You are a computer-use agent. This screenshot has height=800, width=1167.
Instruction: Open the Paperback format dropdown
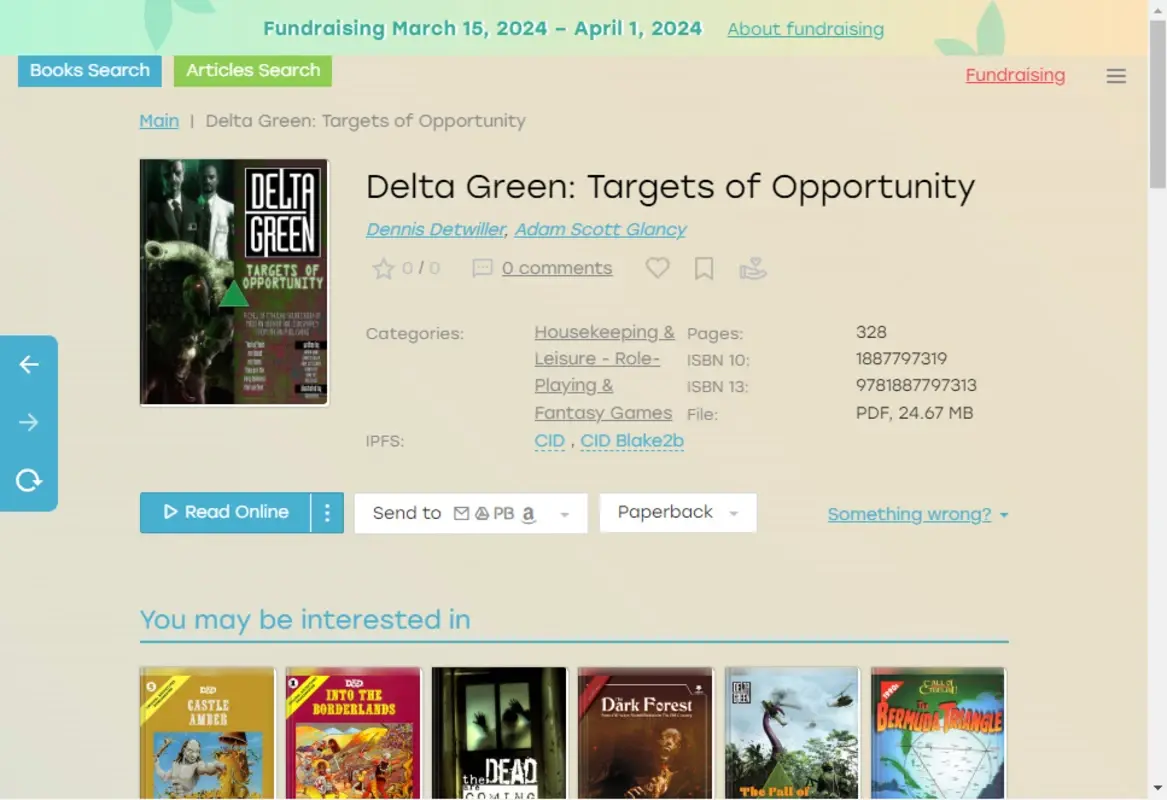click(678, 512)
